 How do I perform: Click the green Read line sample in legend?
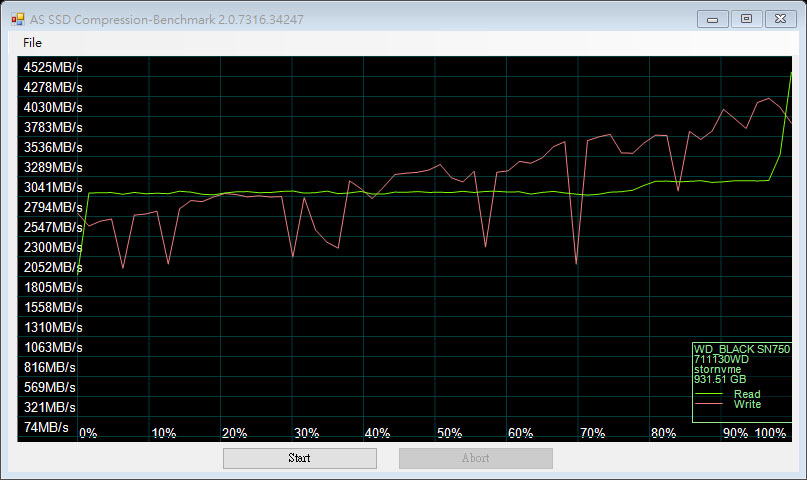(709, 394)
